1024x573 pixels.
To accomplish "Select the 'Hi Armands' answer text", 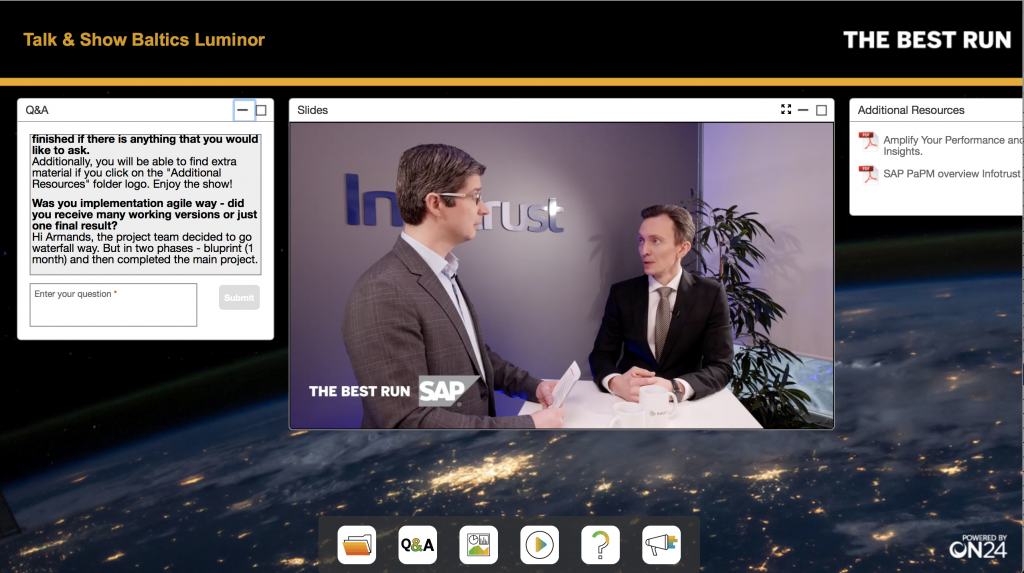I will (144, 248).
